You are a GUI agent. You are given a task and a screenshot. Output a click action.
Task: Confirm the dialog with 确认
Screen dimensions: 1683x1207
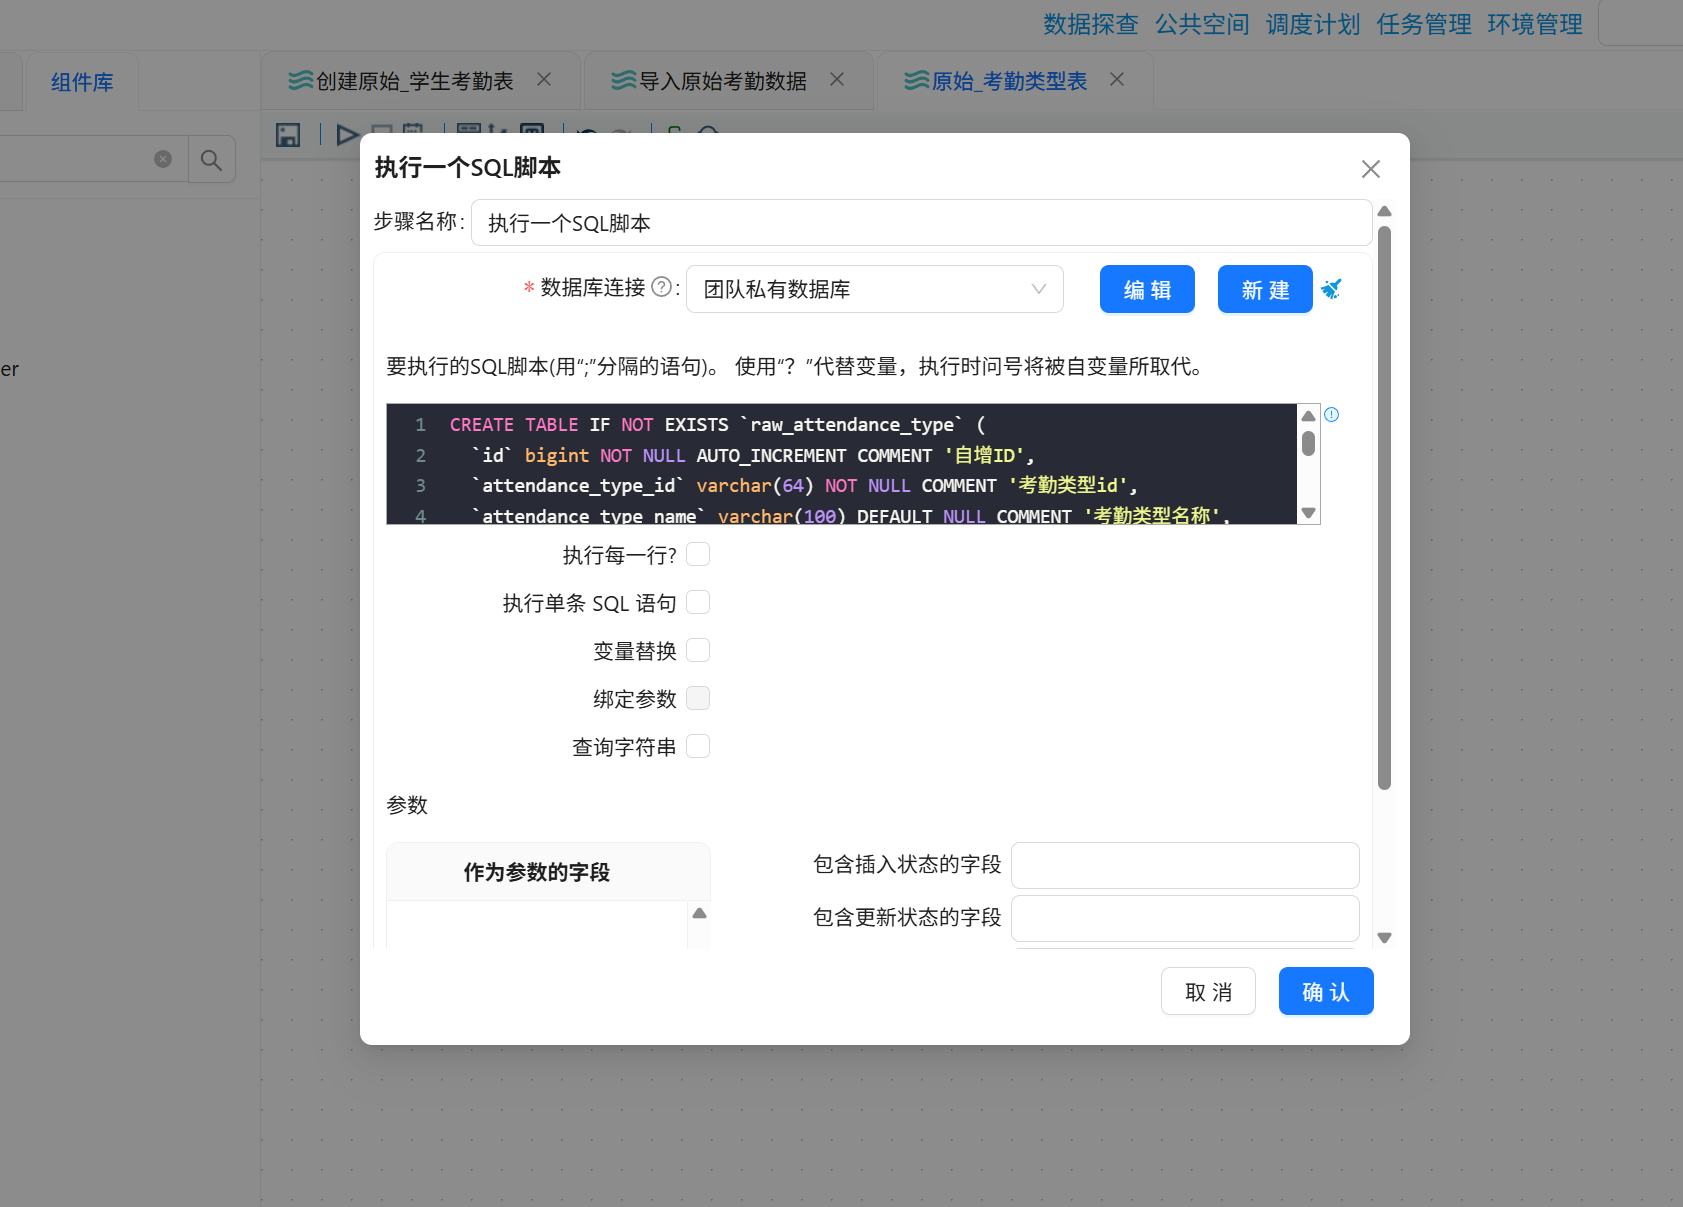point(1326,991)
